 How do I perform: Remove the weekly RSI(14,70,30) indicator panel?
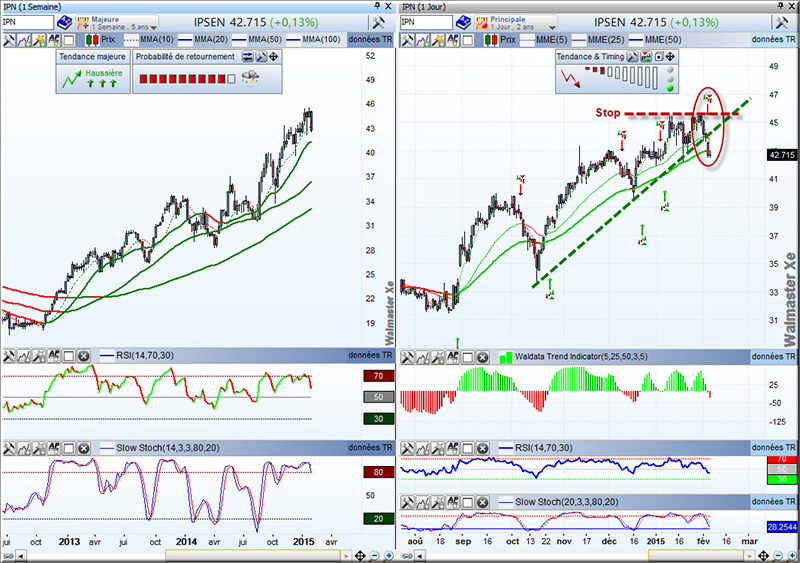click(x=84, y=356)
